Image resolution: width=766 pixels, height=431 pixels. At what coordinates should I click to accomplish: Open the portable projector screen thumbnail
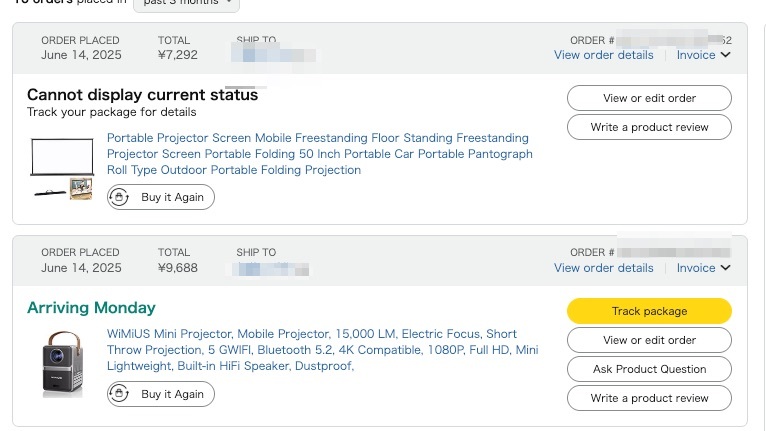pyautogui.click(x=62, y=169)
